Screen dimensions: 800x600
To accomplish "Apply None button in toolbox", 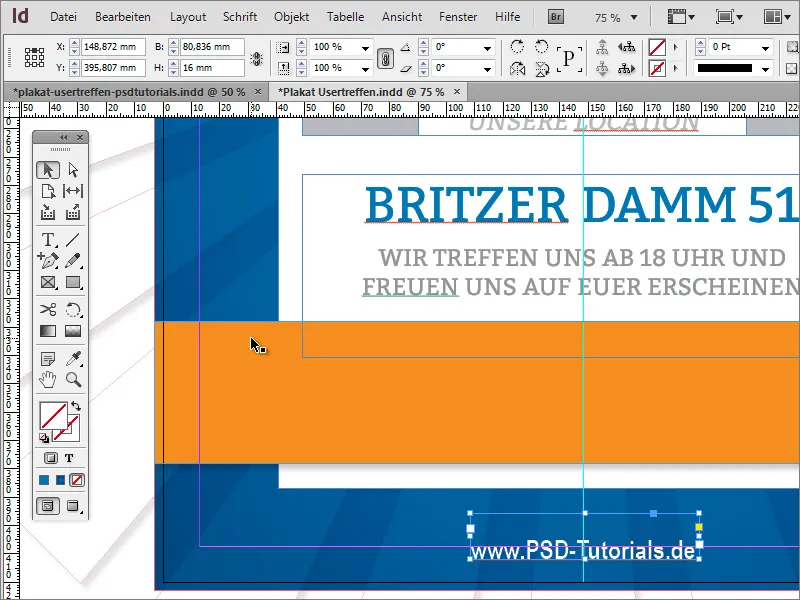I will click(77, 480).
